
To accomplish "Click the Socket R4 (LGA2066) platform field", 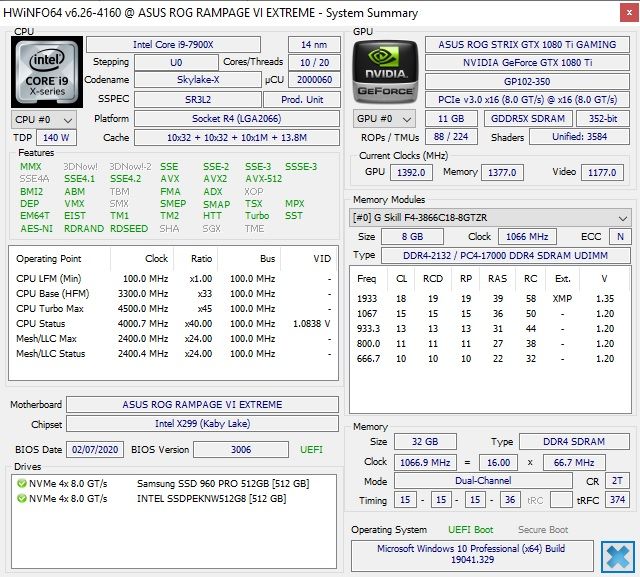I will click(x=237, y=119).
